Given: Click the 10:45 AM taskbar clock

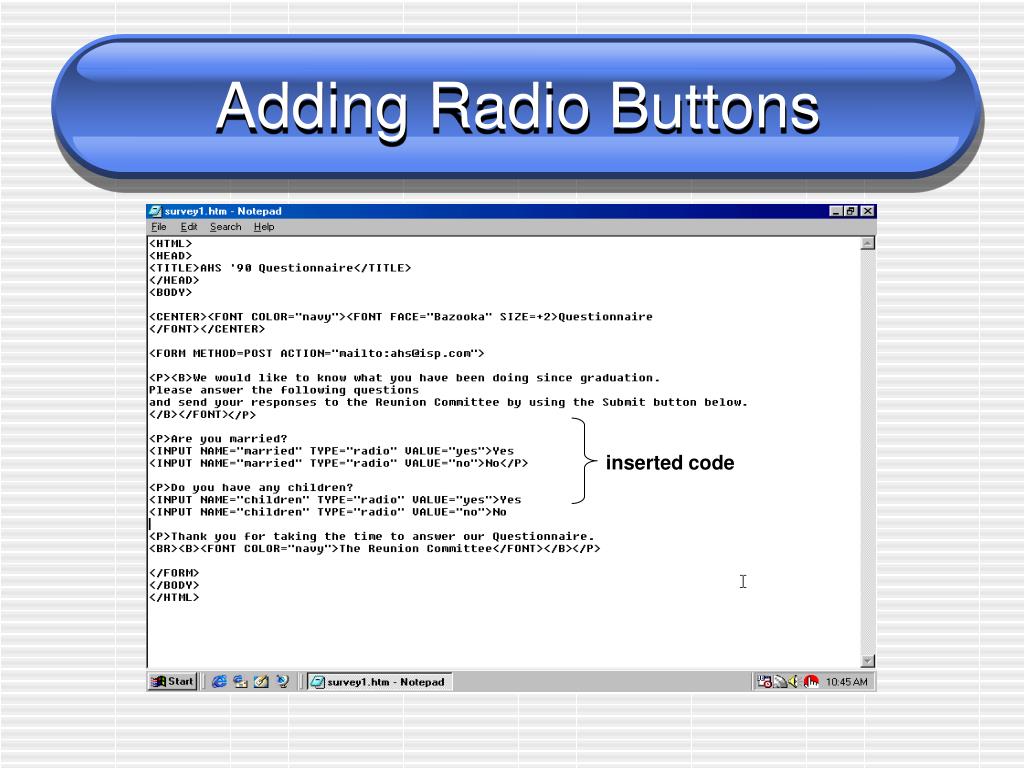Looking at the screenshot, I should tap(847, 682).
